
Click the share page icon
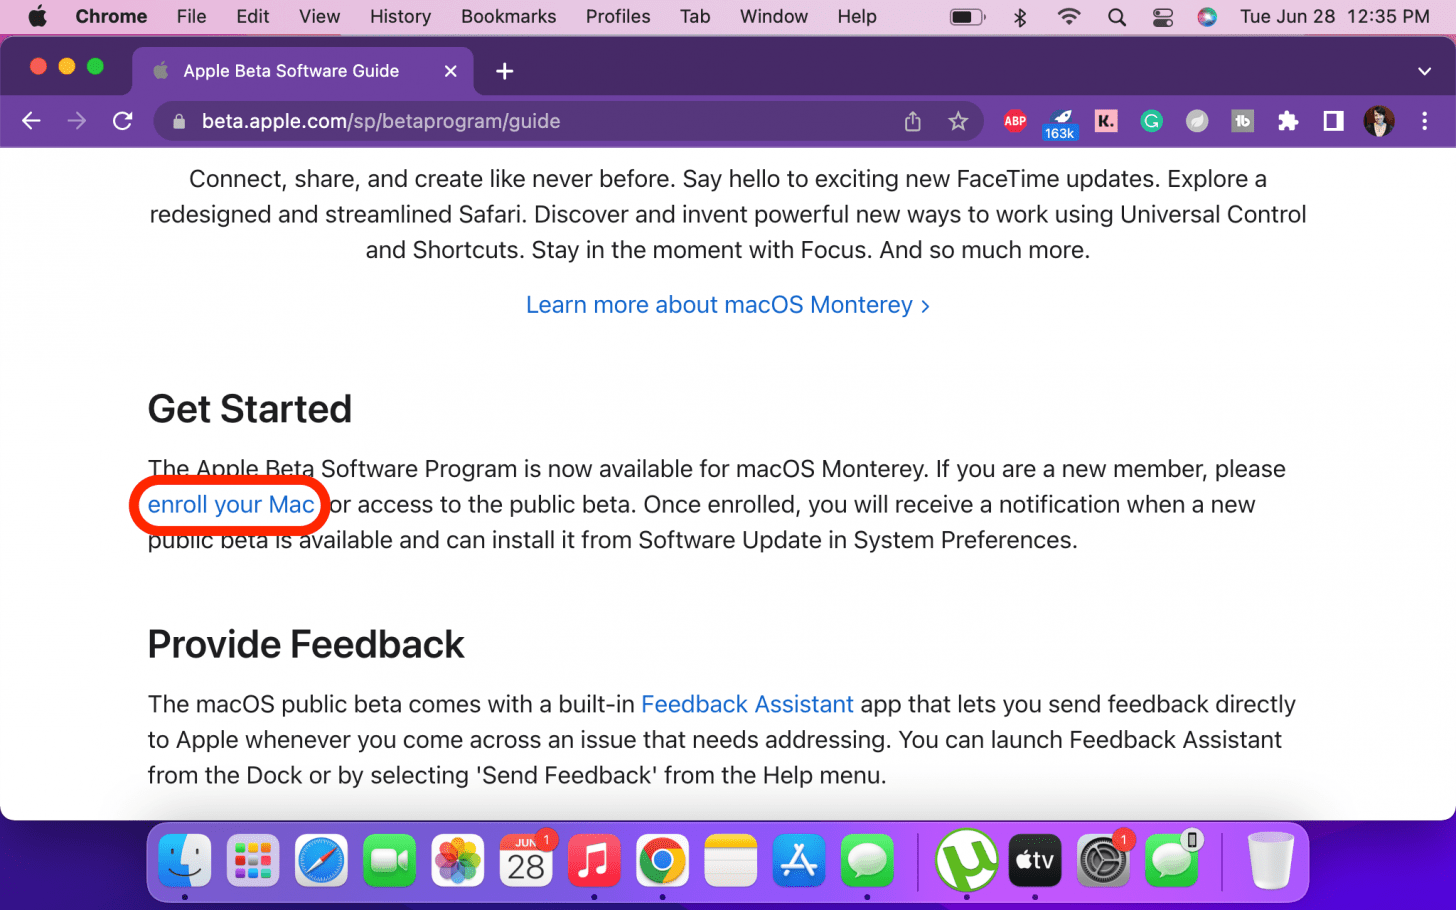[912, 121]
